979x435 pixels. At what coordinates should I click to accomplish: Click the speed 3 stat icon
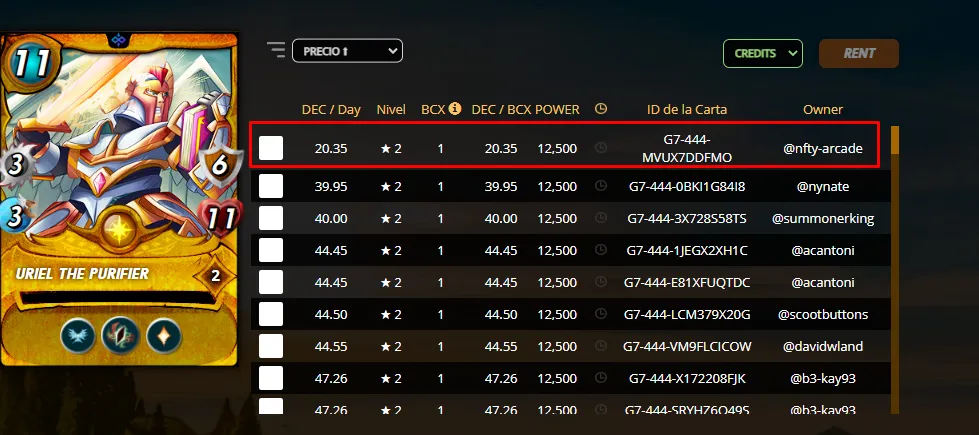tap(14, 217)
